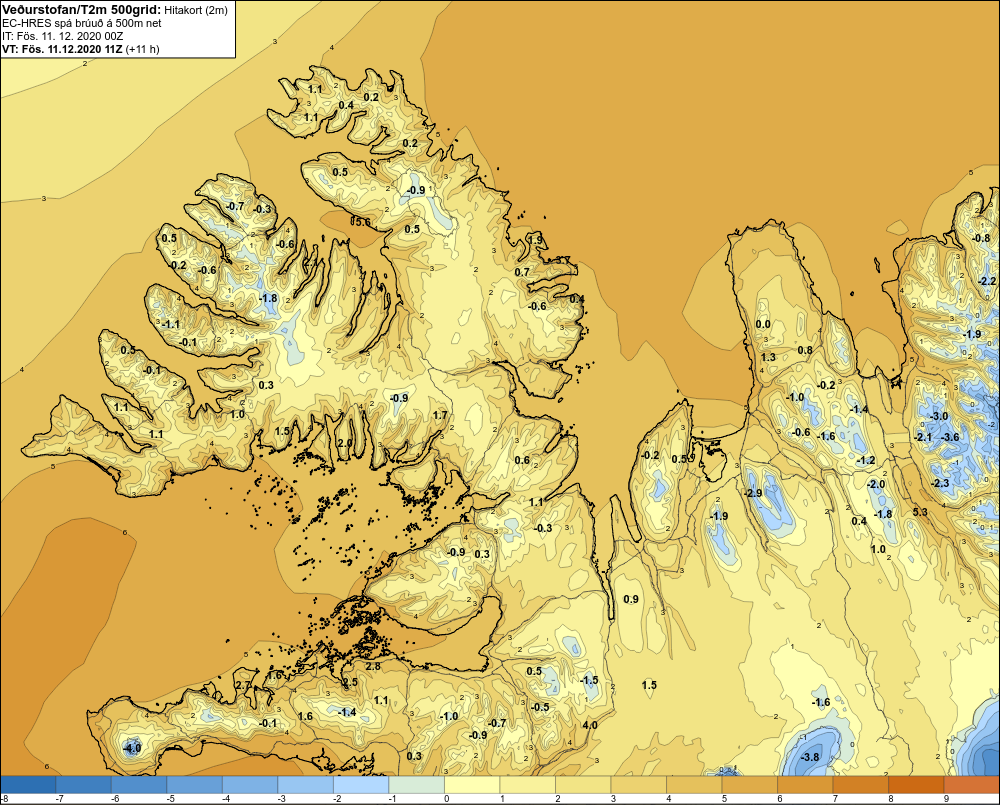Click the legend tick label "-5"
Viewport: 1000px width, 805px height.
click(170, 799)
